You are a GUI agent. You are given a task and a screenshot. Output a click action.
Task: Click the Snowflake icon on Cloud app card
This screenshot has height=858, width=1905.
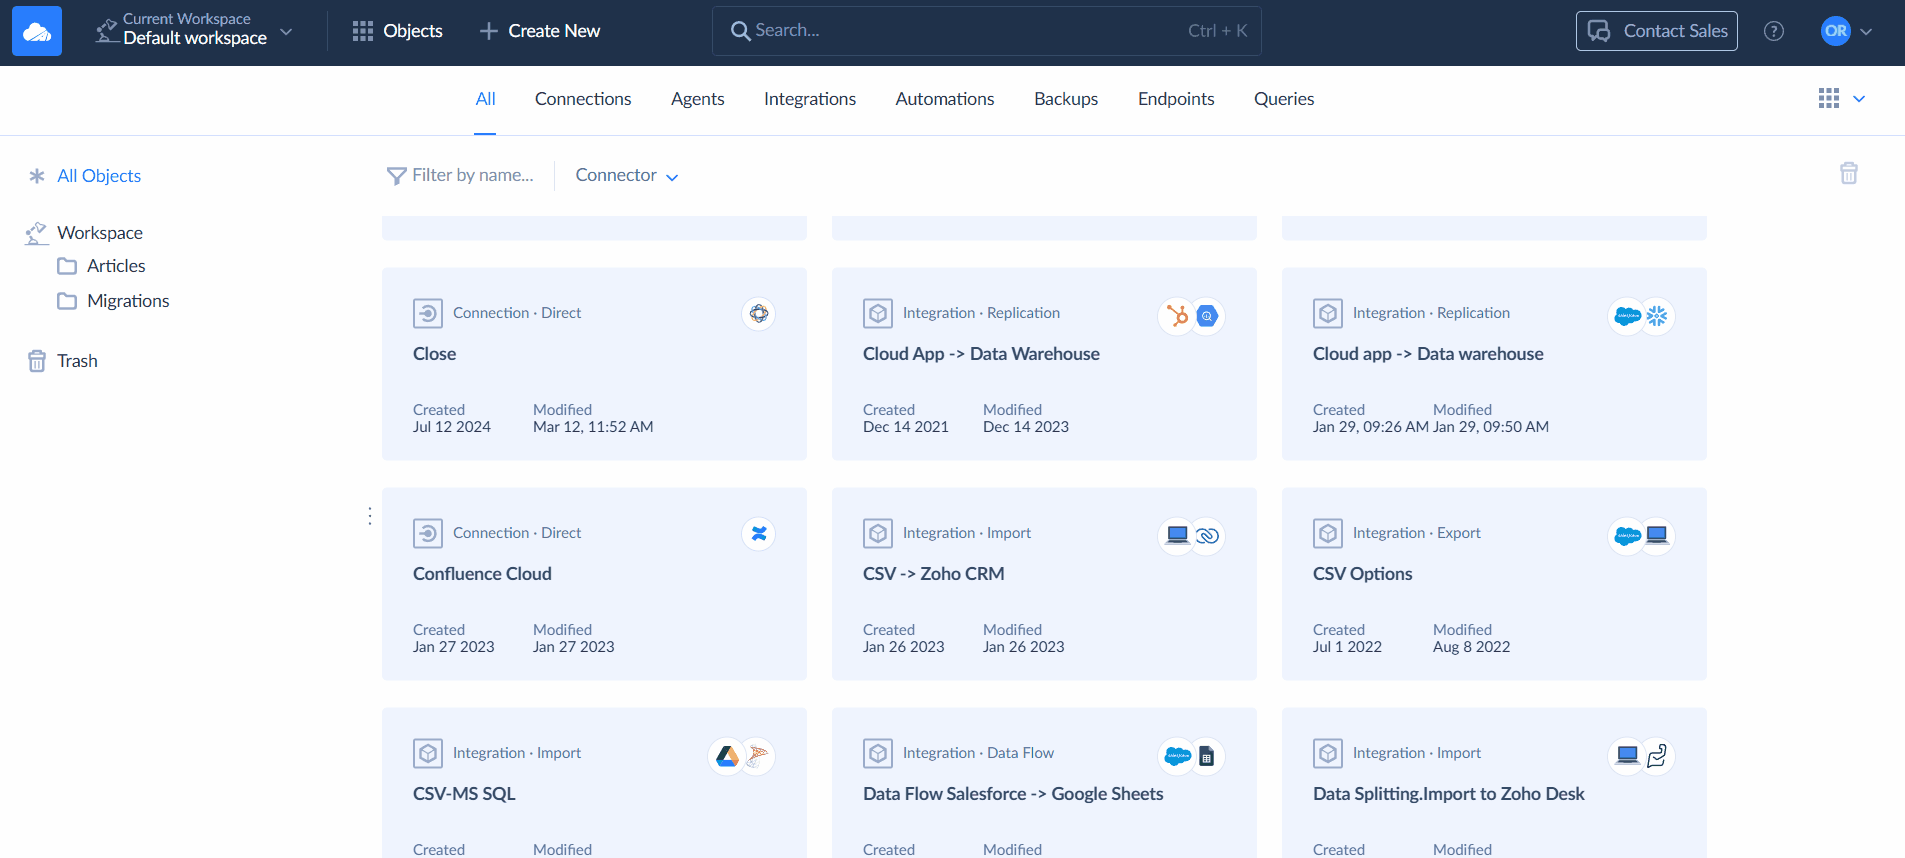(x=1657, y=316)
